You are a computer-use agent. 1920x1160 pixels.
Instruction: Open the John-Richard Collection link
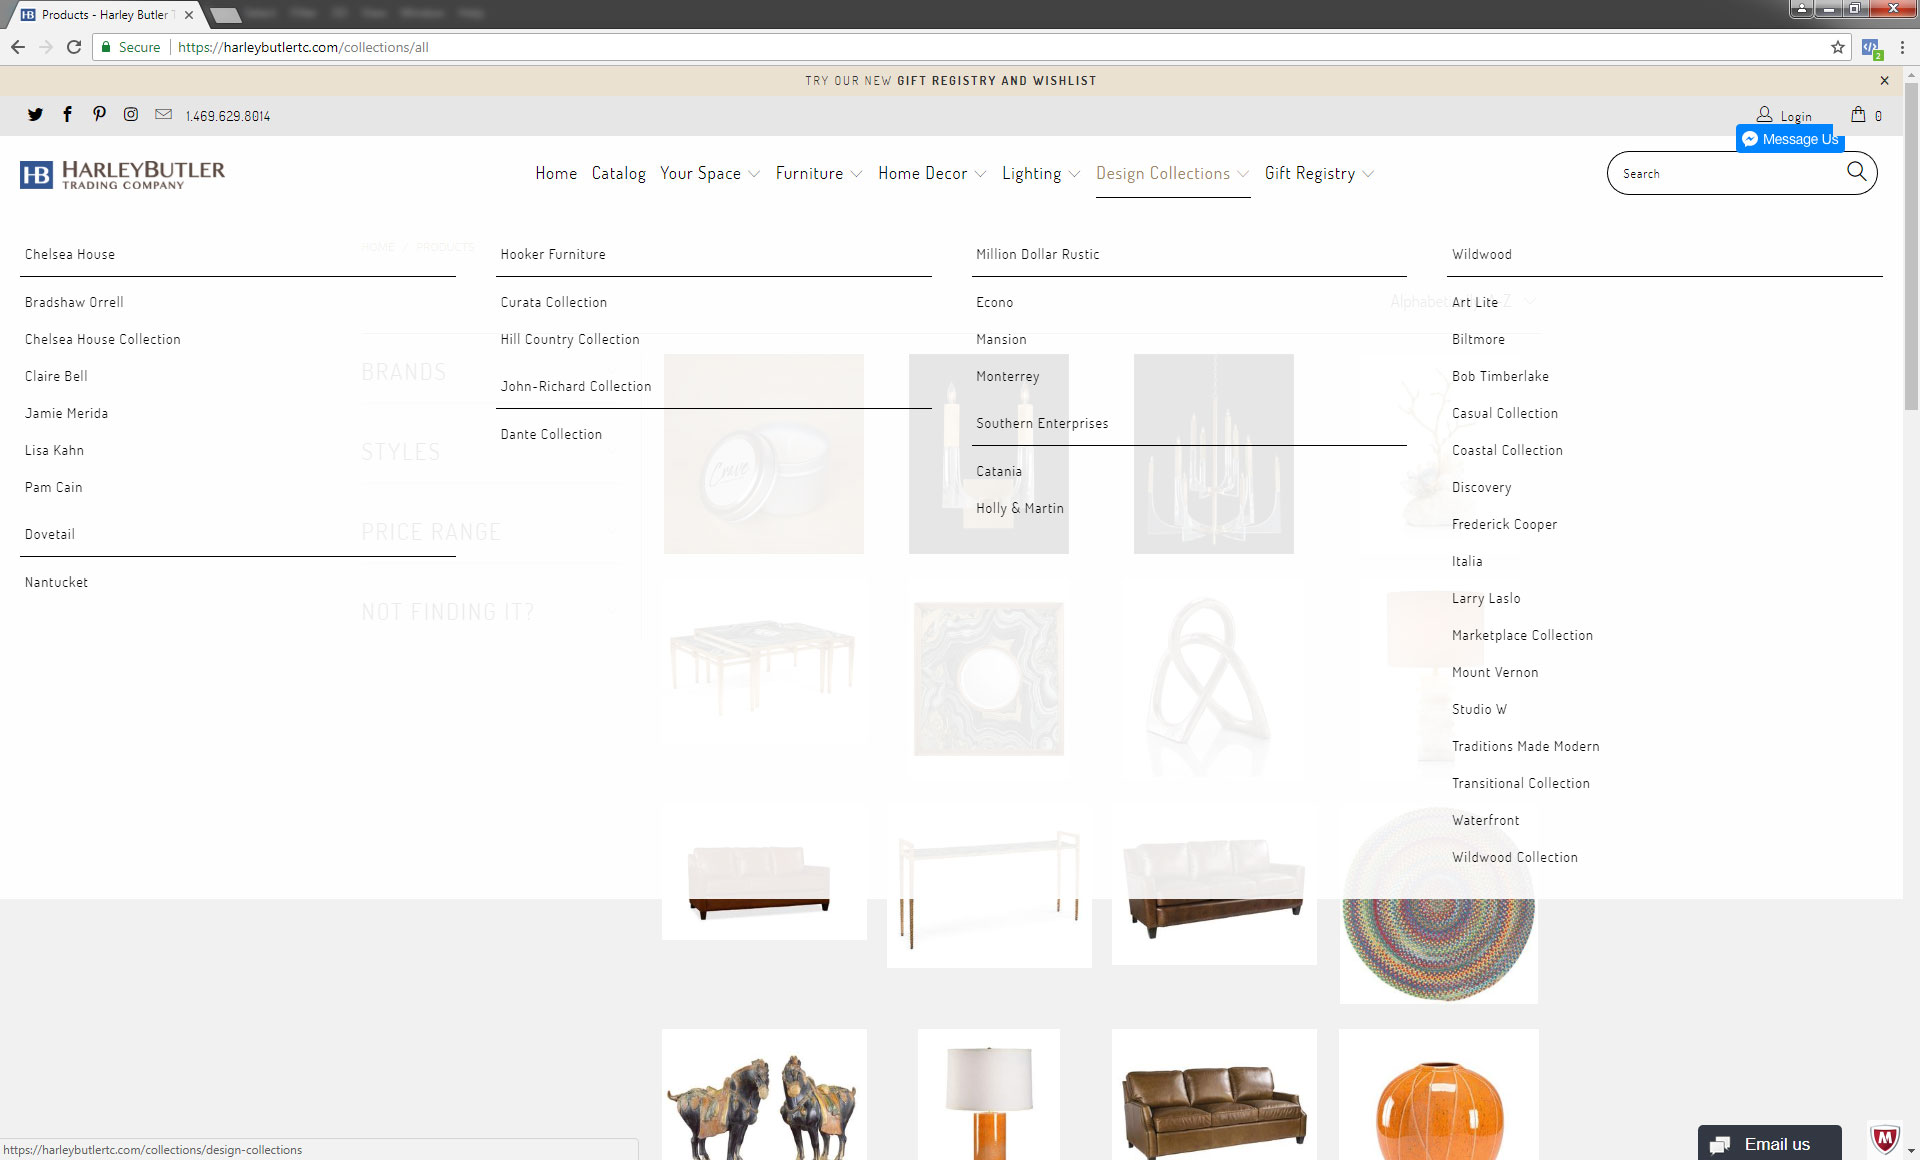click(x=576, y=386)
